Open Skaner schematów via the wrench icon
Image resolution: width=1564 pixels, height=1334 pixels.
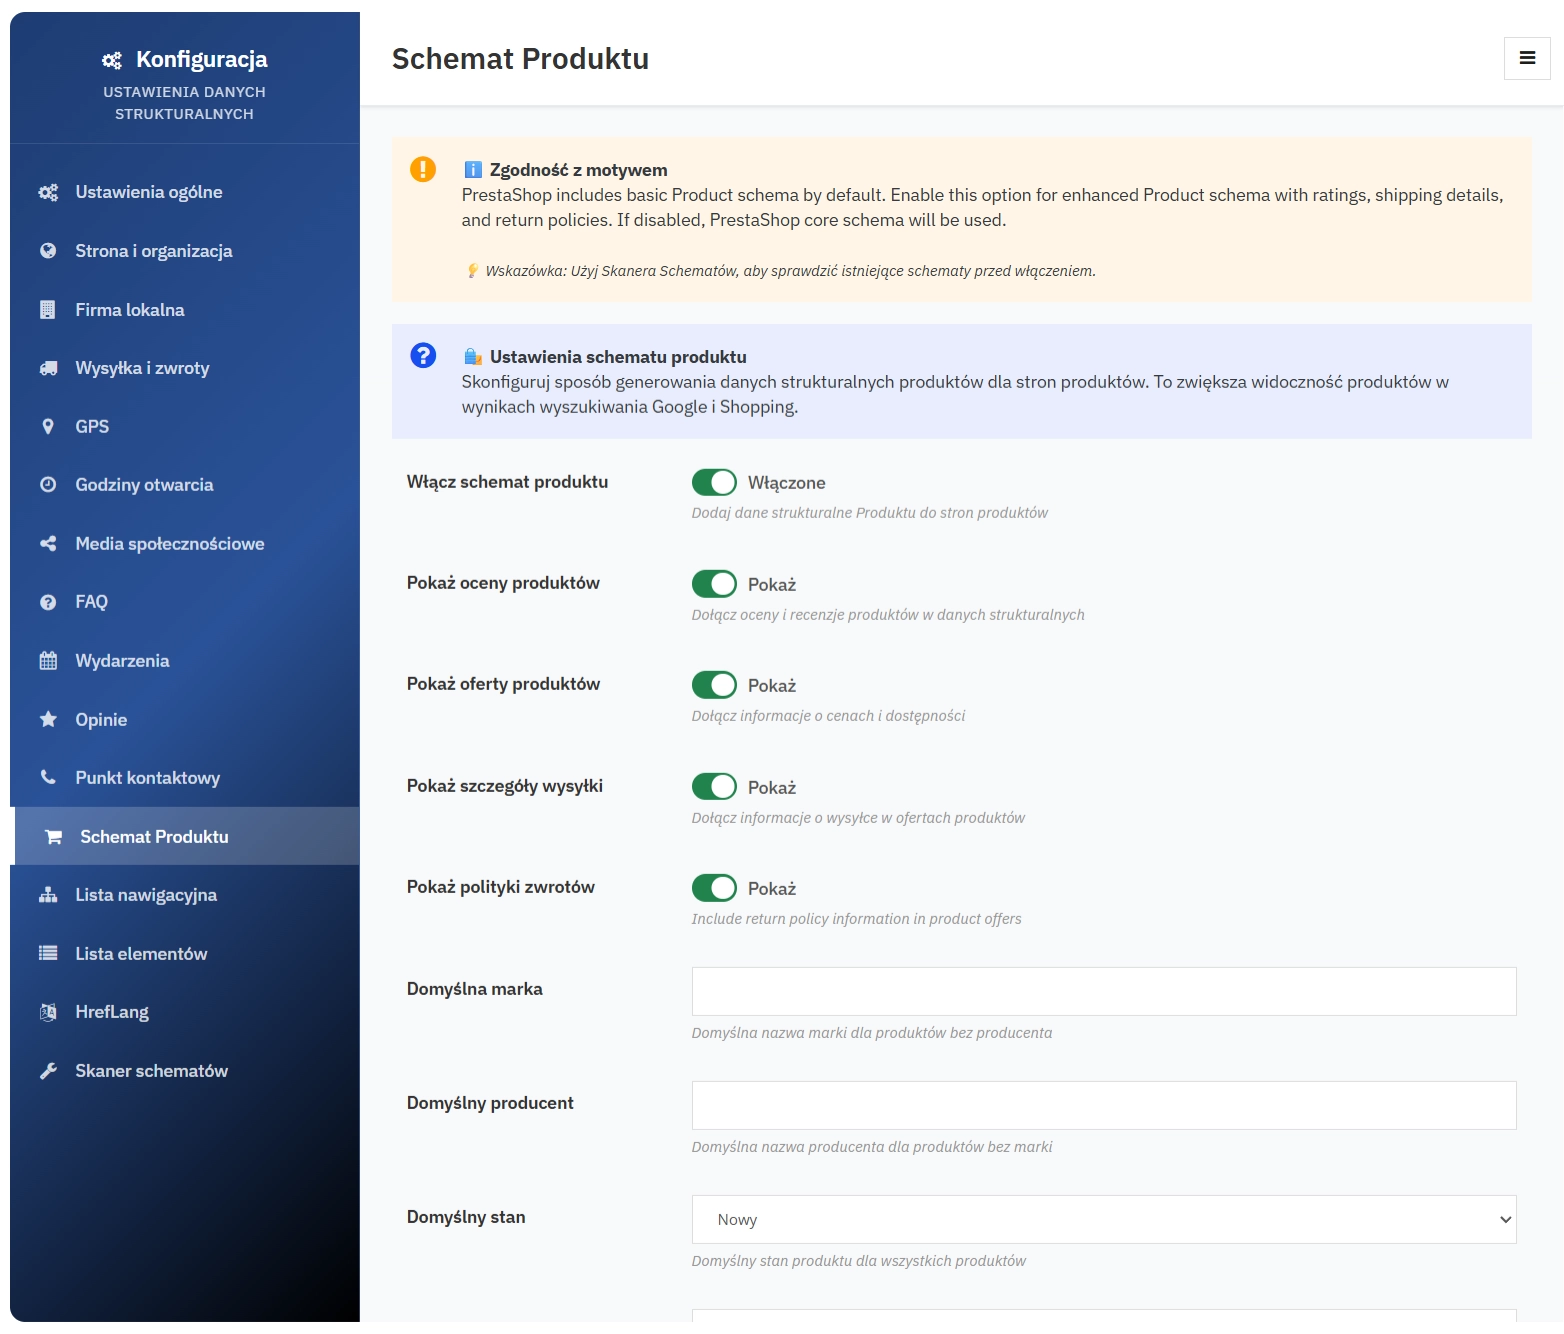coord(48,1070)
